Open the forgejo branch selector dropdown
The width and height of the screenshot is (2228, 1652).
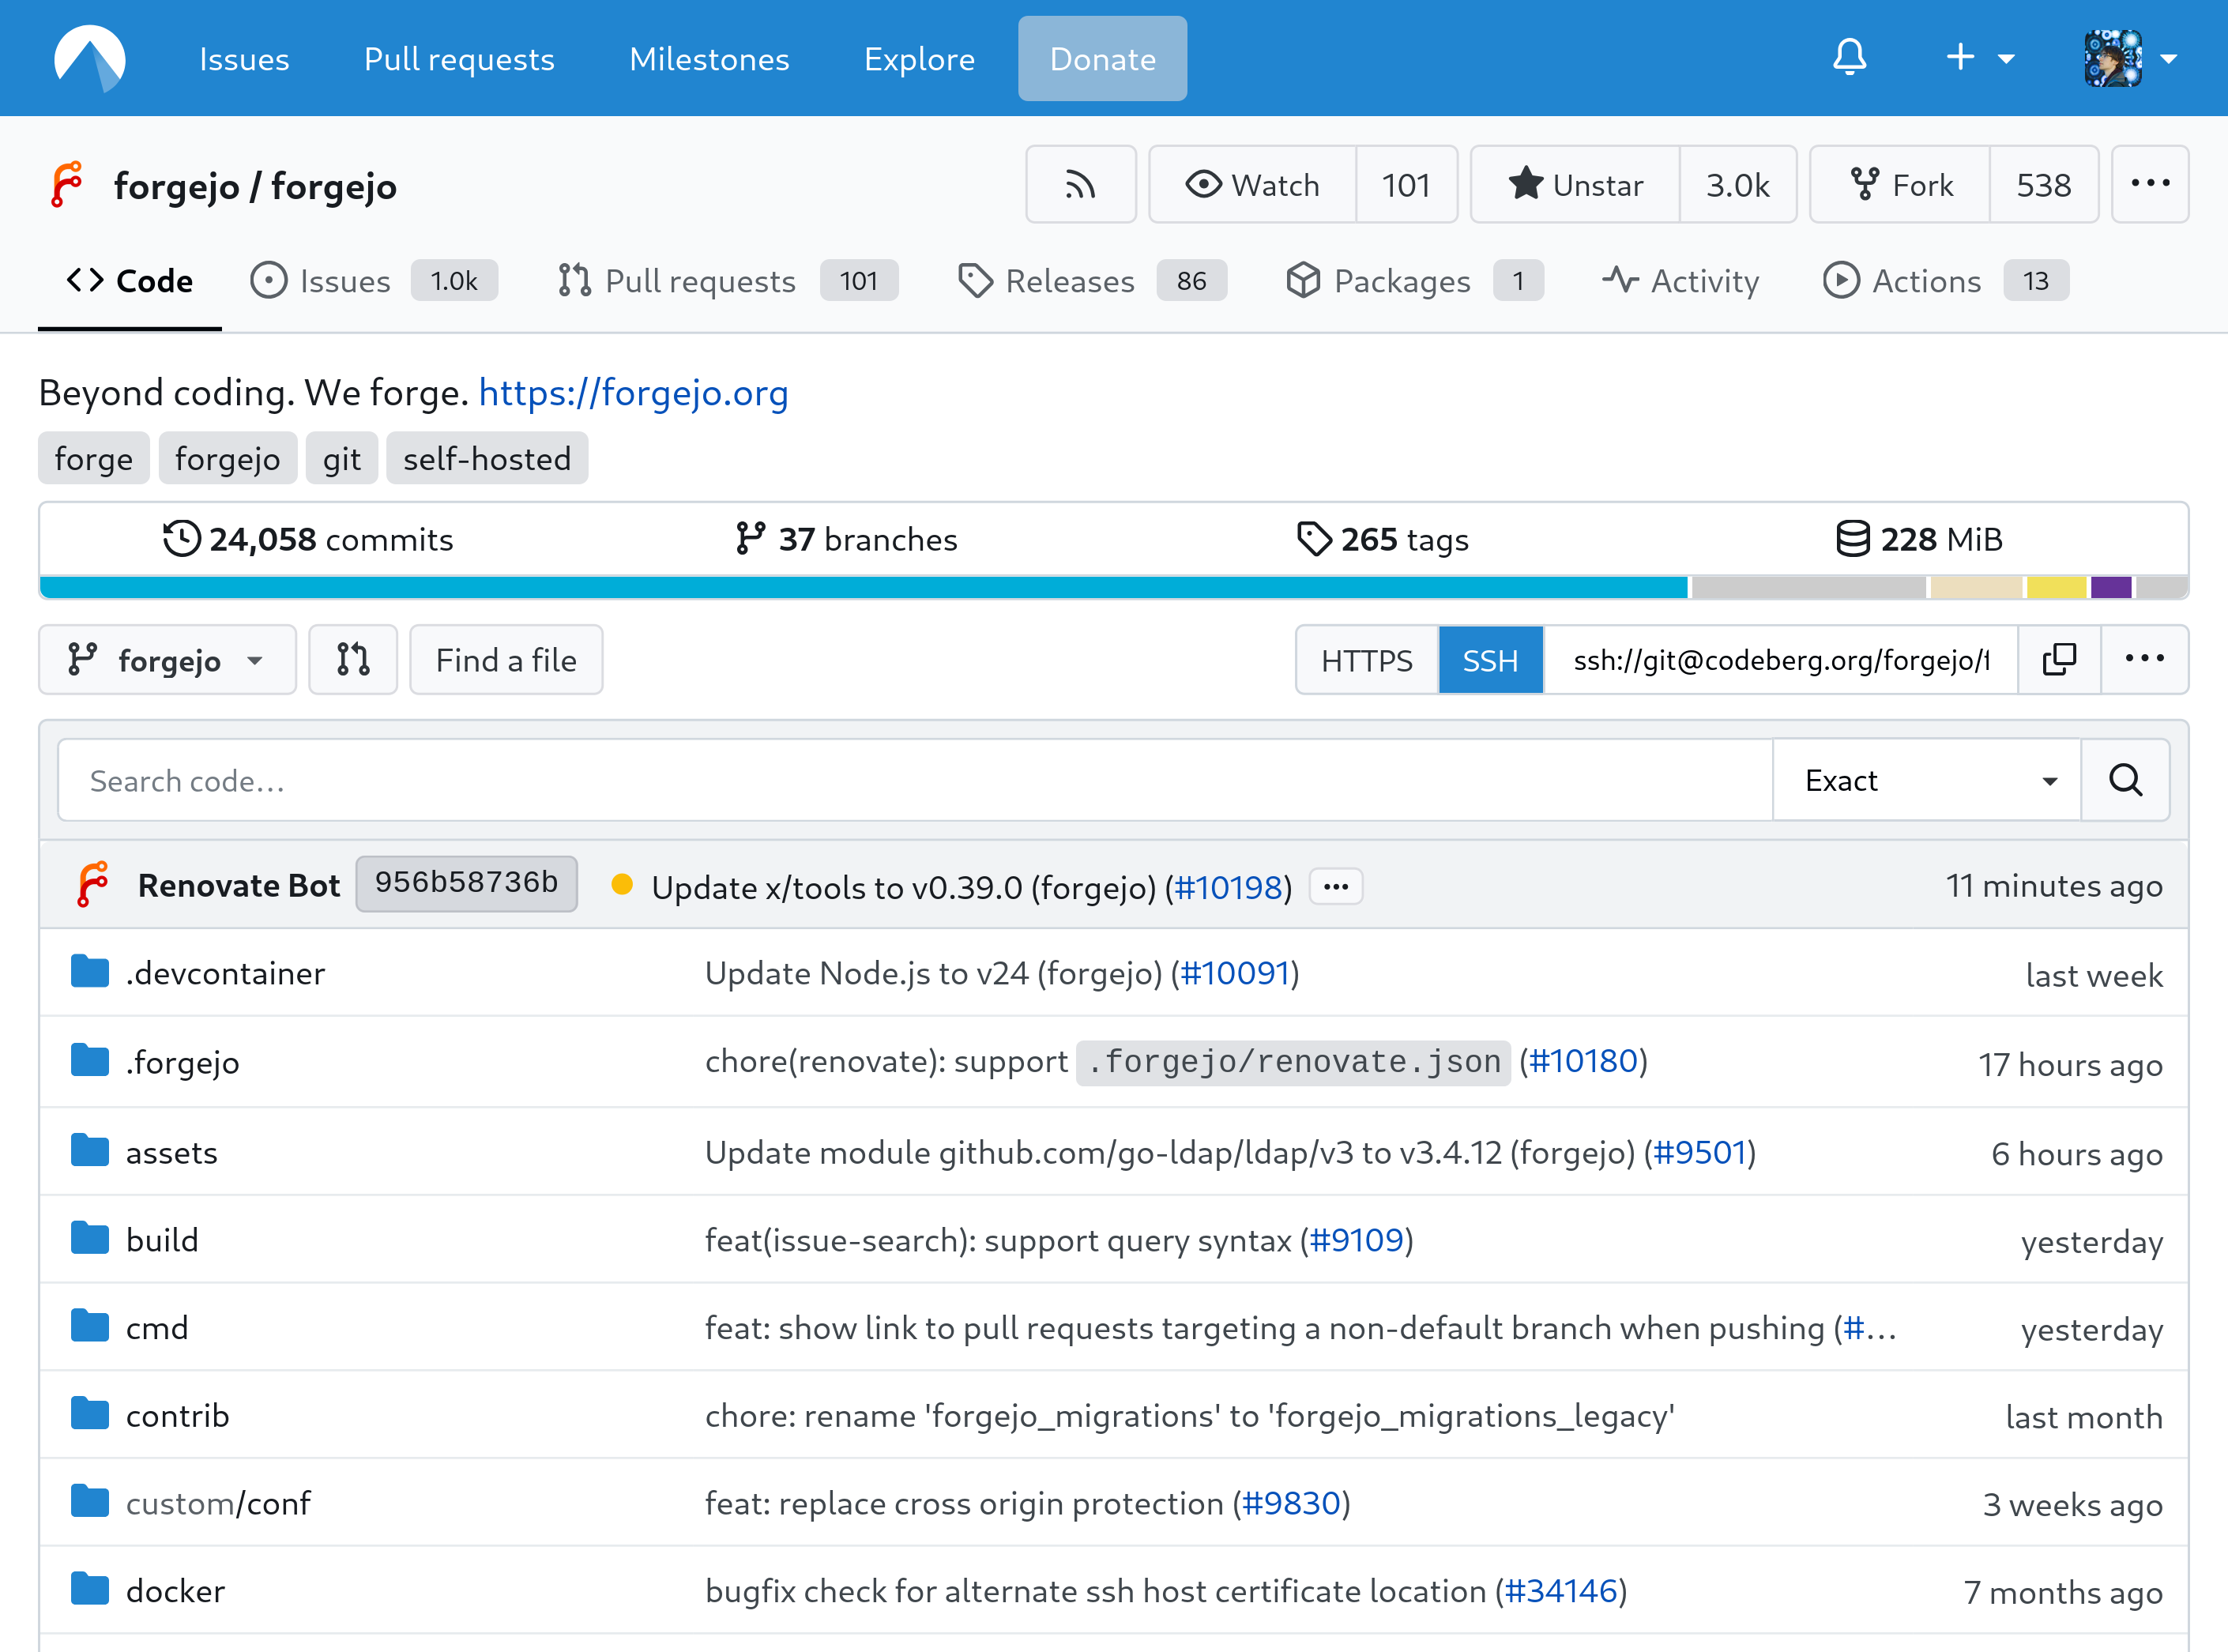pos(167,660)
